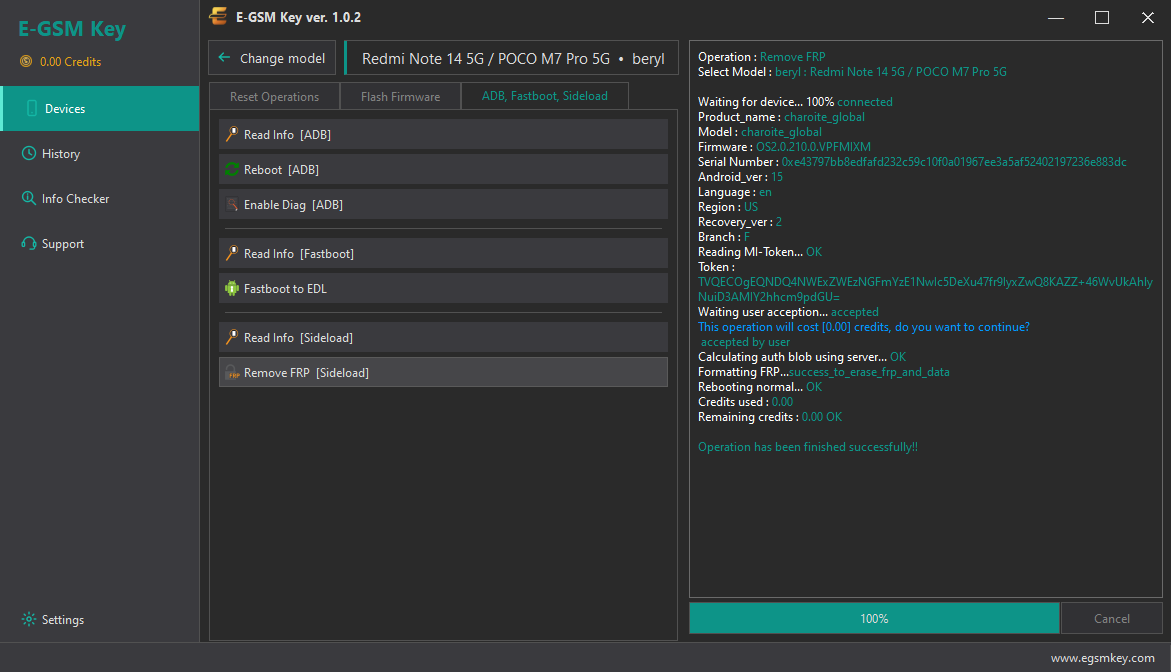Run Read Info [Fastboot]
Viewport: 1171px width, 672px height.
[x=444, y=254]
